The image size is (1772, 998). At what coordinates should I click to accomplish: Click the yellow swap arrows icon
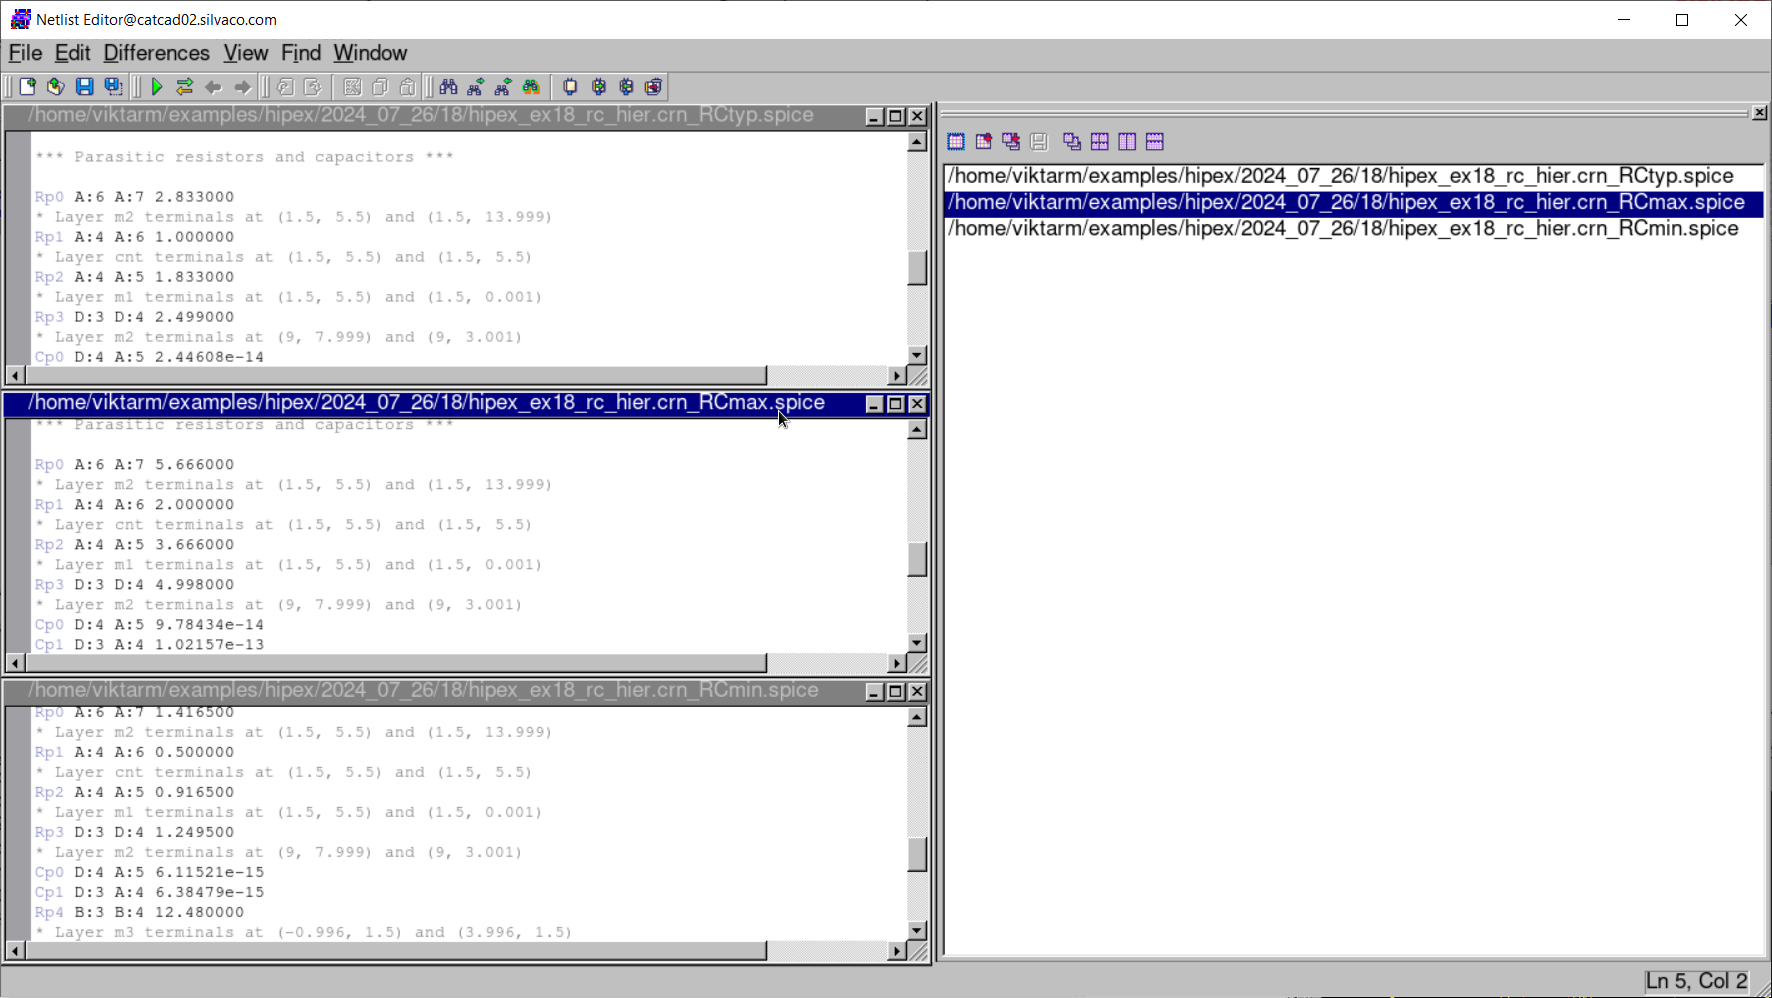click(184, 87)
